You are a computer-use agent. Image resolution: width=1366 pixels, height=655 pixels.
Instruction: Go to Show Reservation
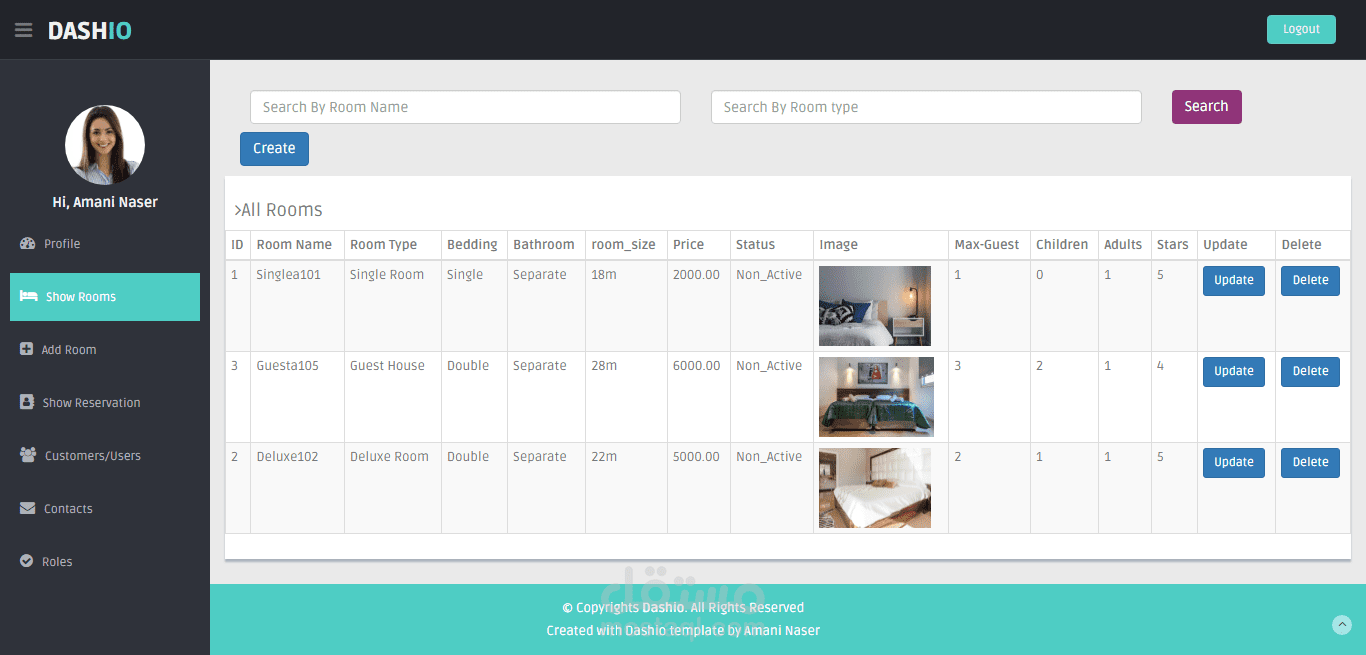click(105, 403)
